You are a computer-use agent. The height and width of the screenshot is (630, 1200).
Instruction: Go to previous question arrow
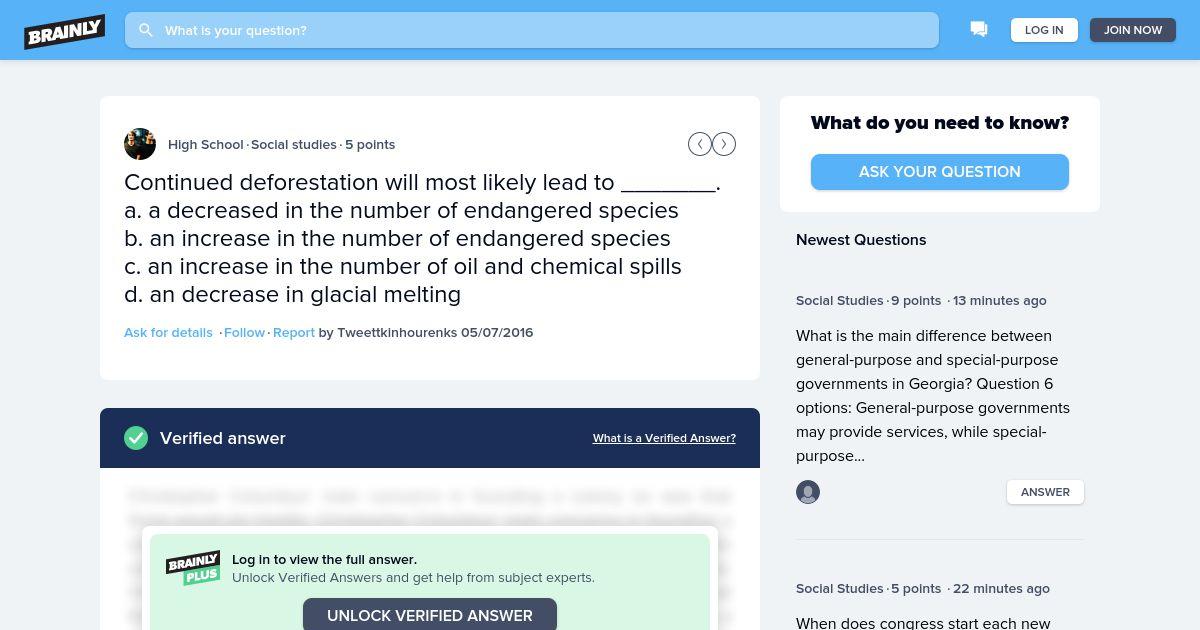click(700, 144)
